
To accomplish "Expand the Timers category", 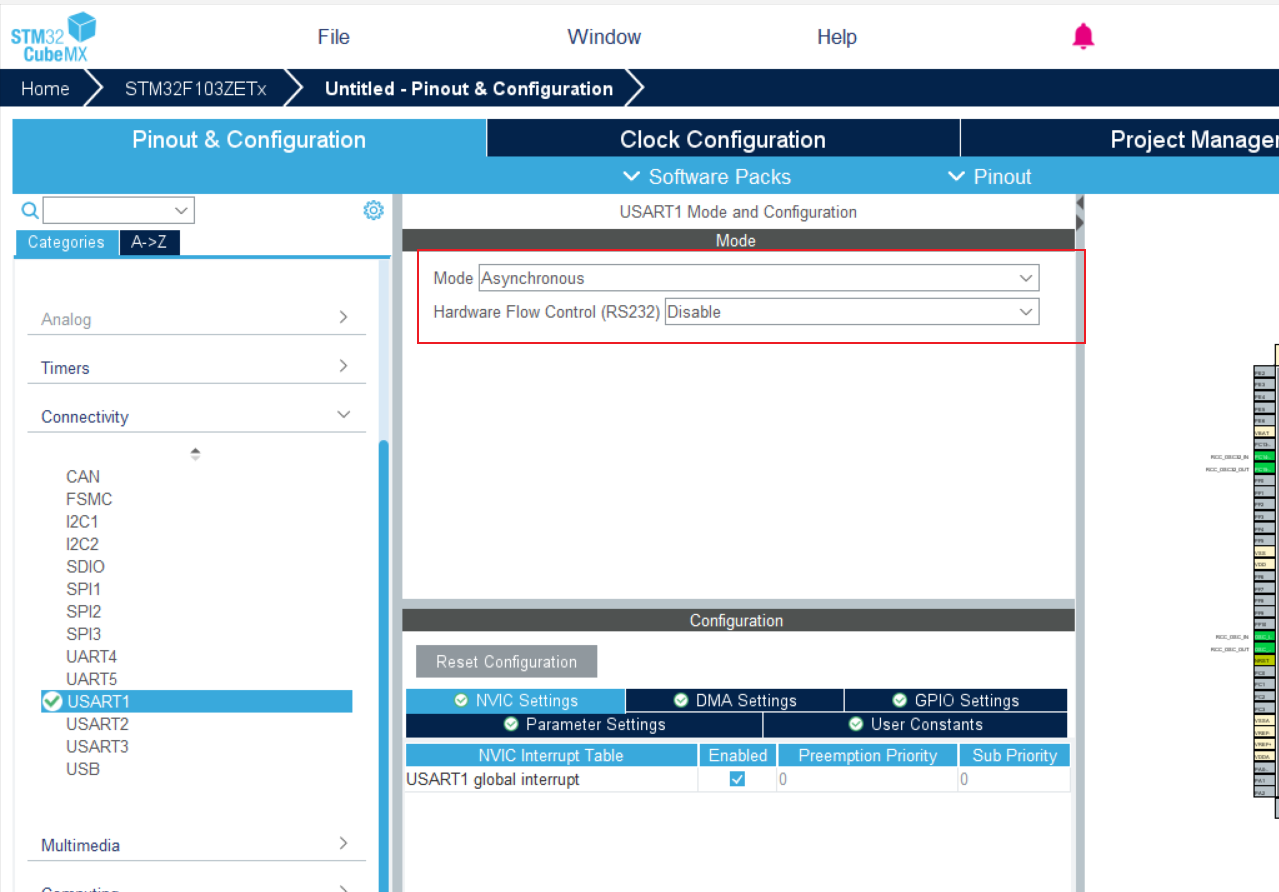I will pyautogui.click(x=195, y=368).
